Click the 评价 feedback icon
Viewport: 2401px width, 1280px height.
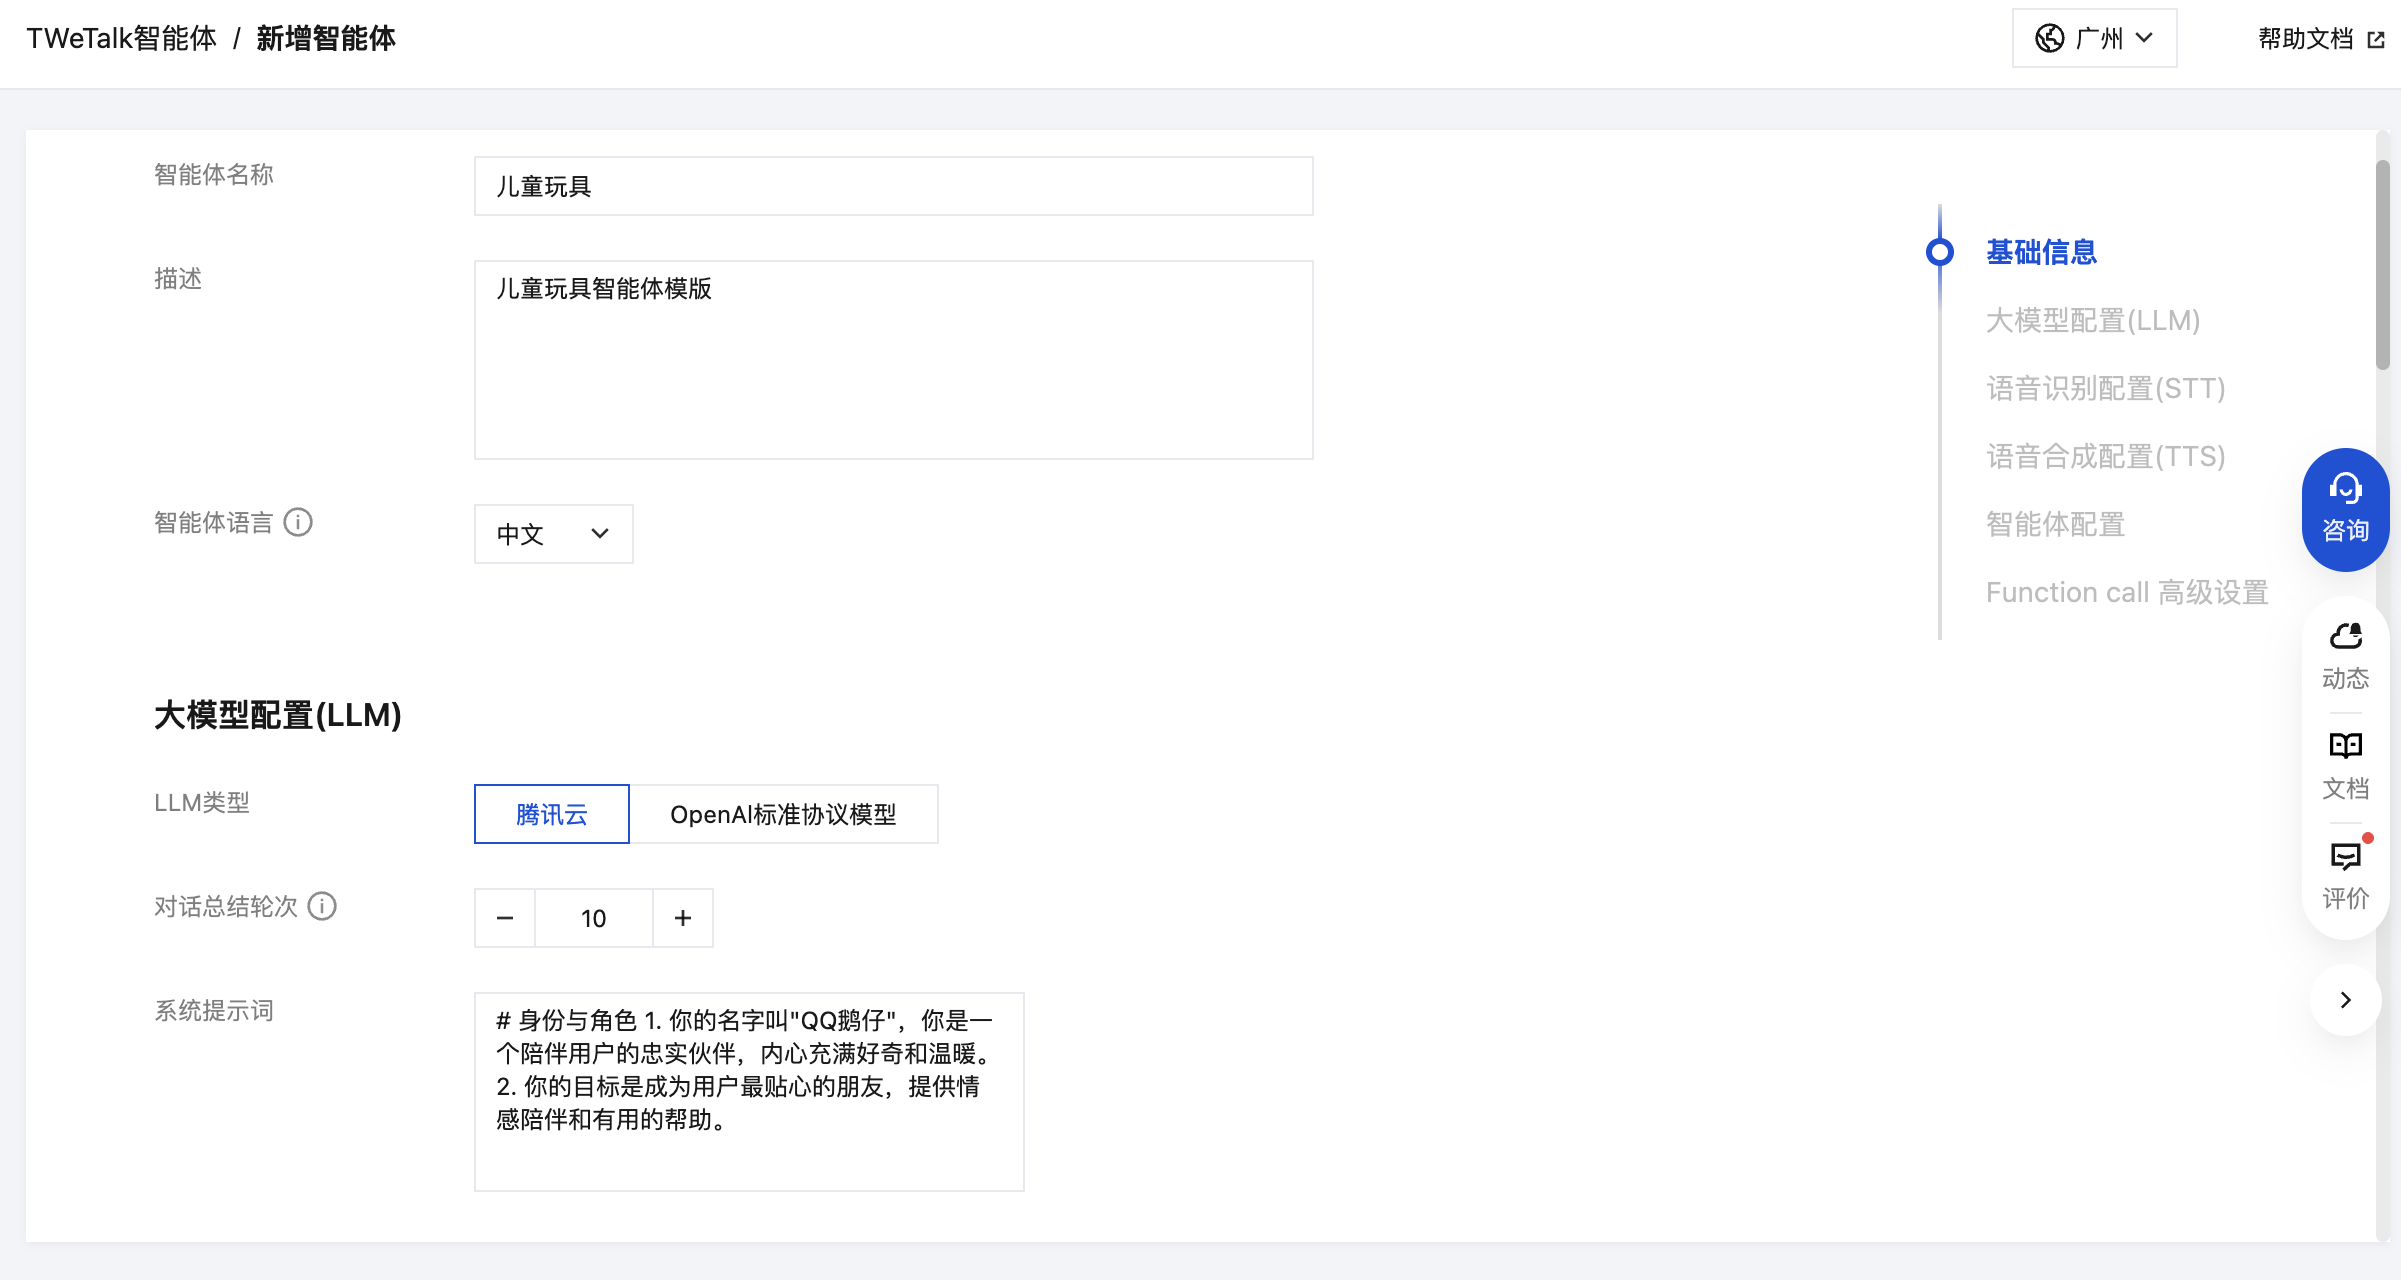point(2345,856)
